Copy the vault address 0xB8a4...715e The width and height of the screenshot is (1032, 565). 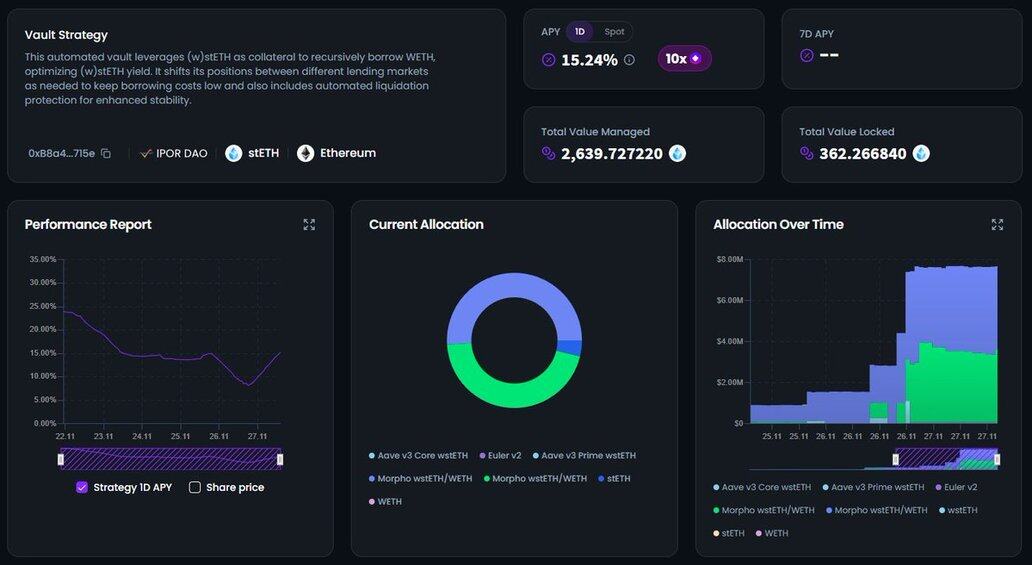click(x=106, y=154)
